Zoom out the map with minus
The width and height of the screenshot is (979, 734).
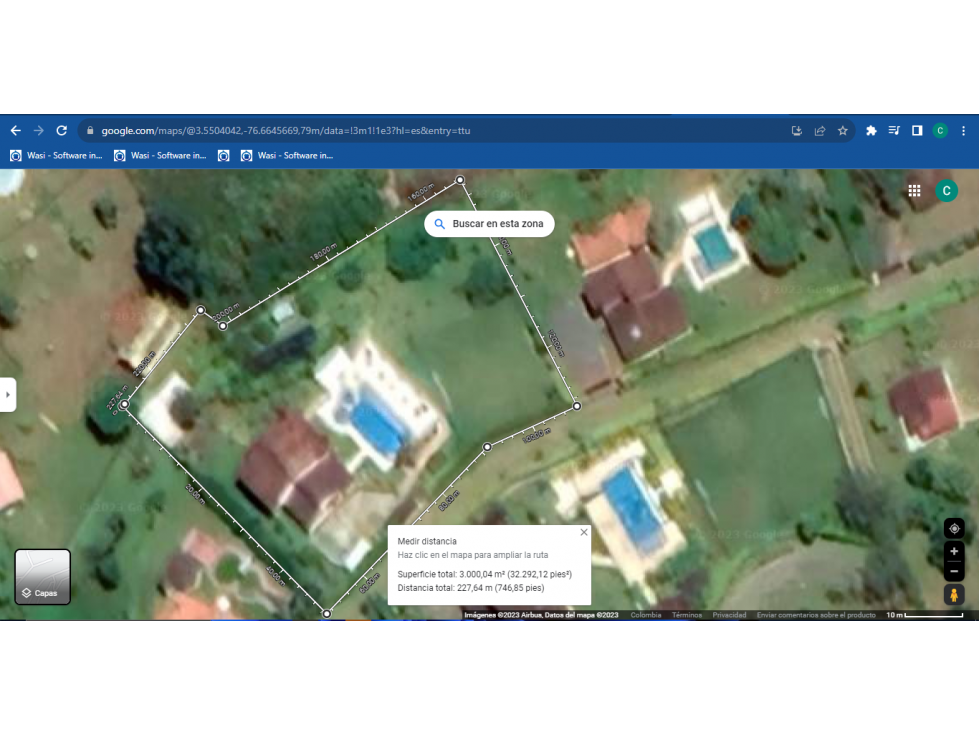954,571
